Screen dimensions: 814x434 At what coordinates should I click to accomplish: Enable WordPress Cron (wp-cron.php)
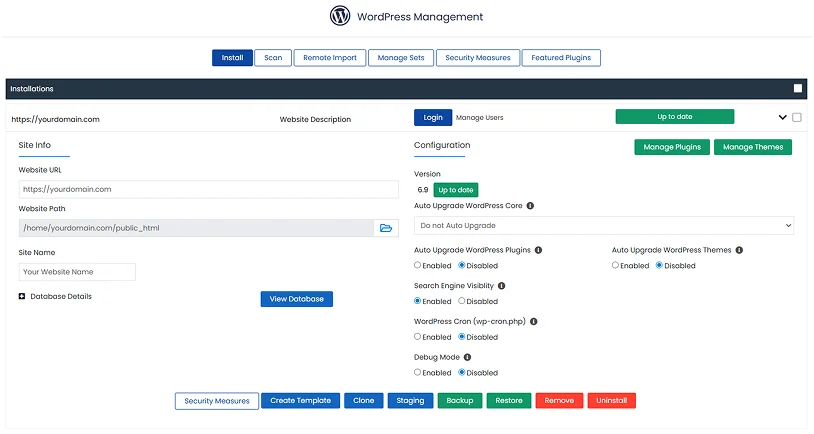pyautogui.click(x=417, y=337)
